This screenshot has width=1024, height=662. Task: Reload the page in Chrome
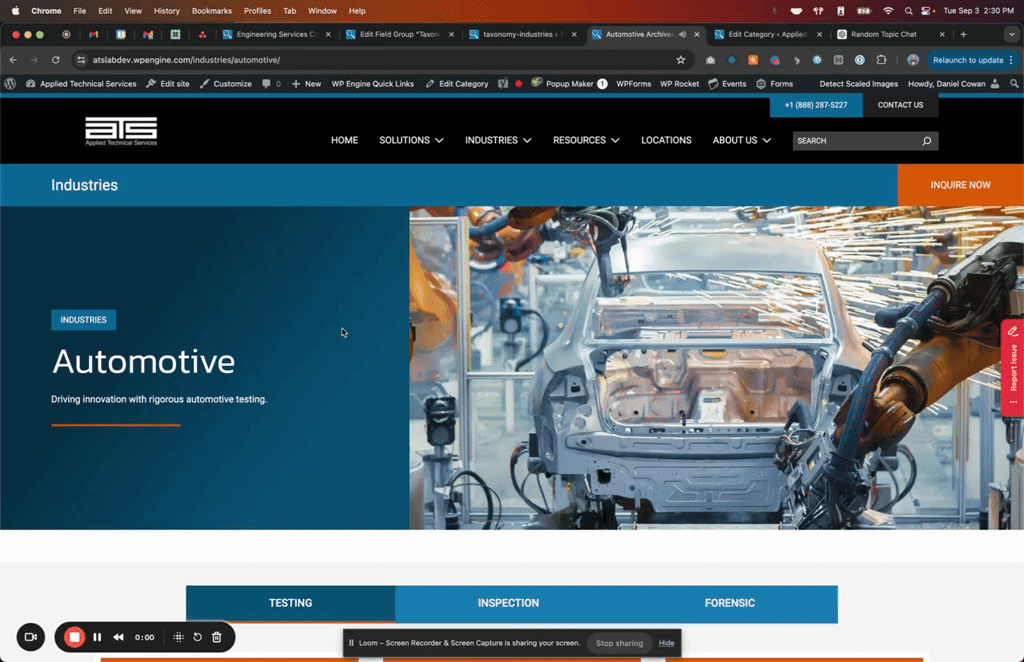(x=56, y=60)
